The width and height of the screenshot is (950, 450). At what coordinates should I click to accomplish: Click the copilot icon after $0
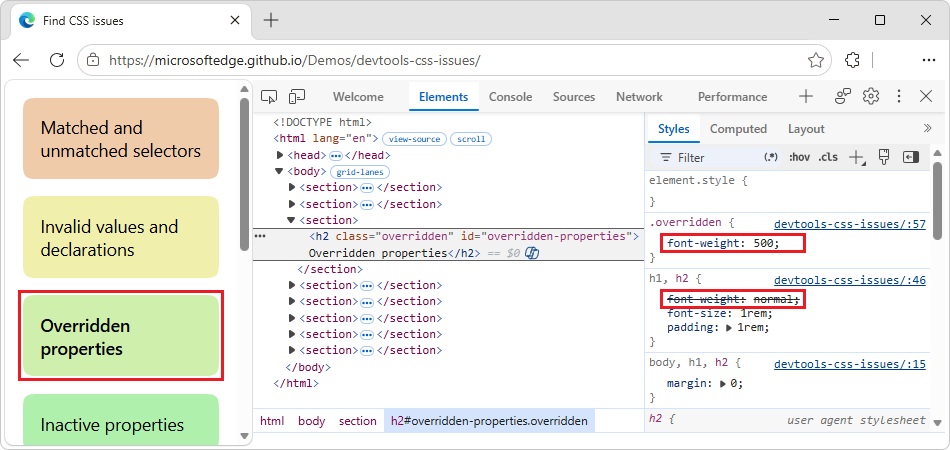[x=532, y=253]
